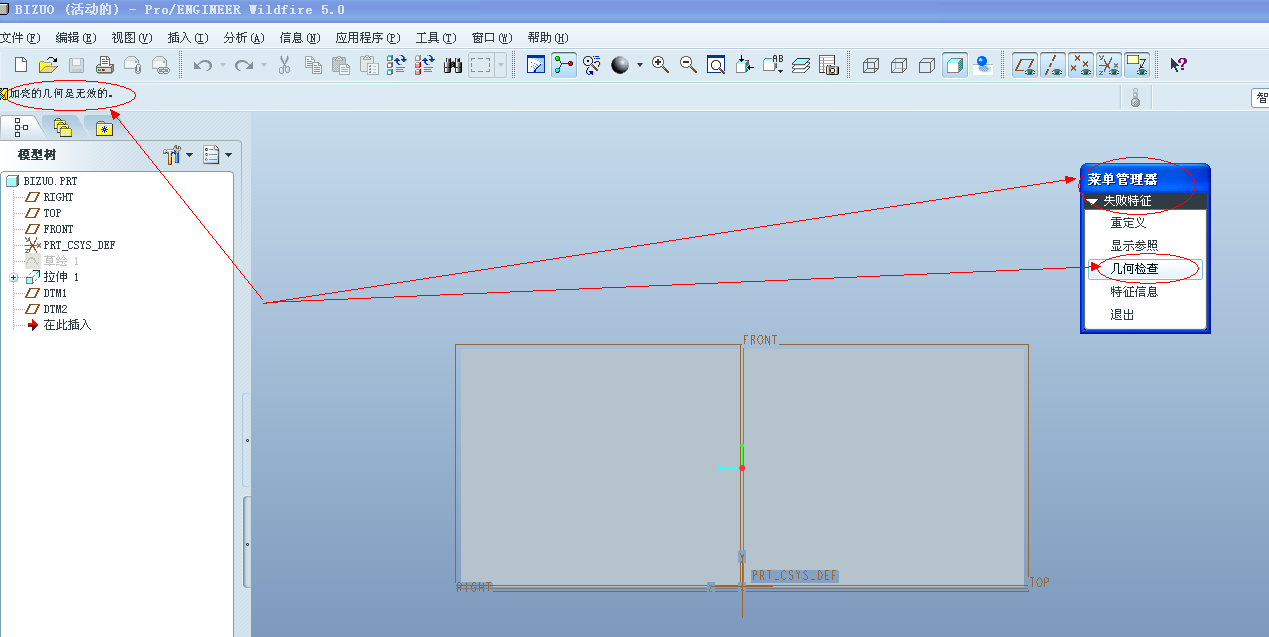Screen dimensions: 1269x637
Task: Cut selection with the scissors icon
Action: click(x=284, y=65)
